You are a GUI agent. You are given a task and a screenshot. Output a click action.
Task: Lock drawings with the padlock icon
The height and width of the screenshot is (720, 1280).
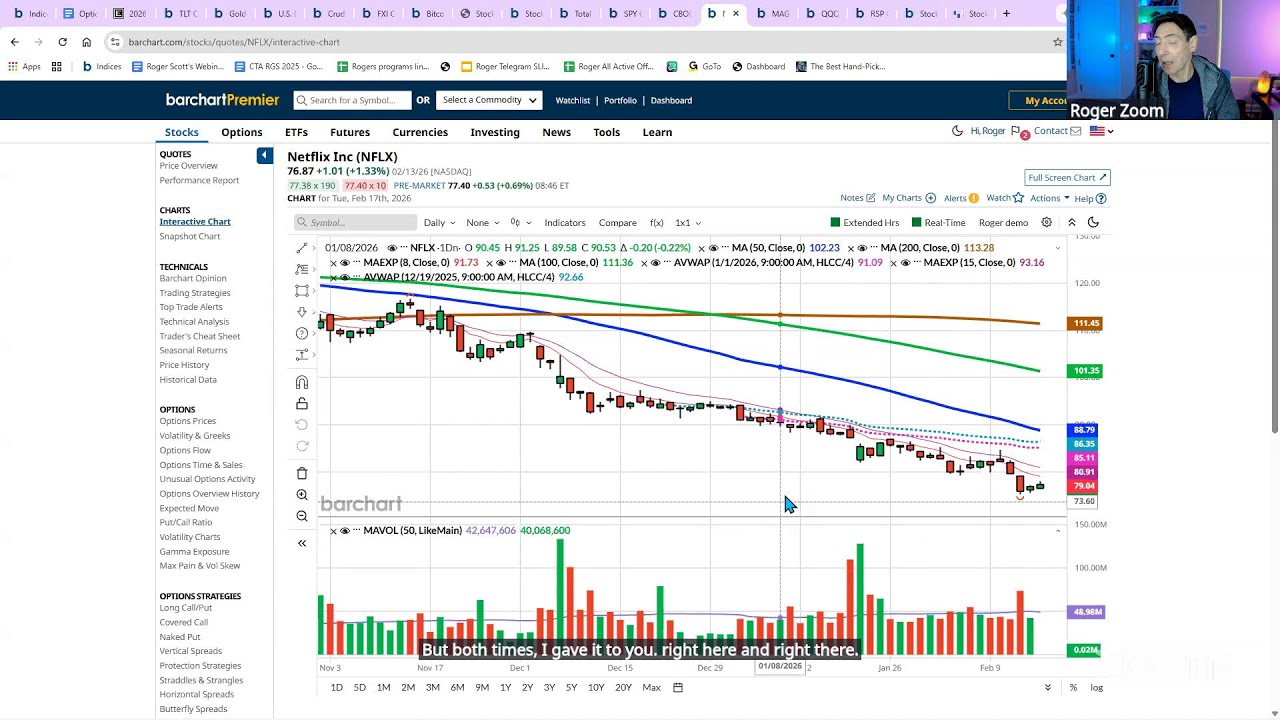pos(302,404)
